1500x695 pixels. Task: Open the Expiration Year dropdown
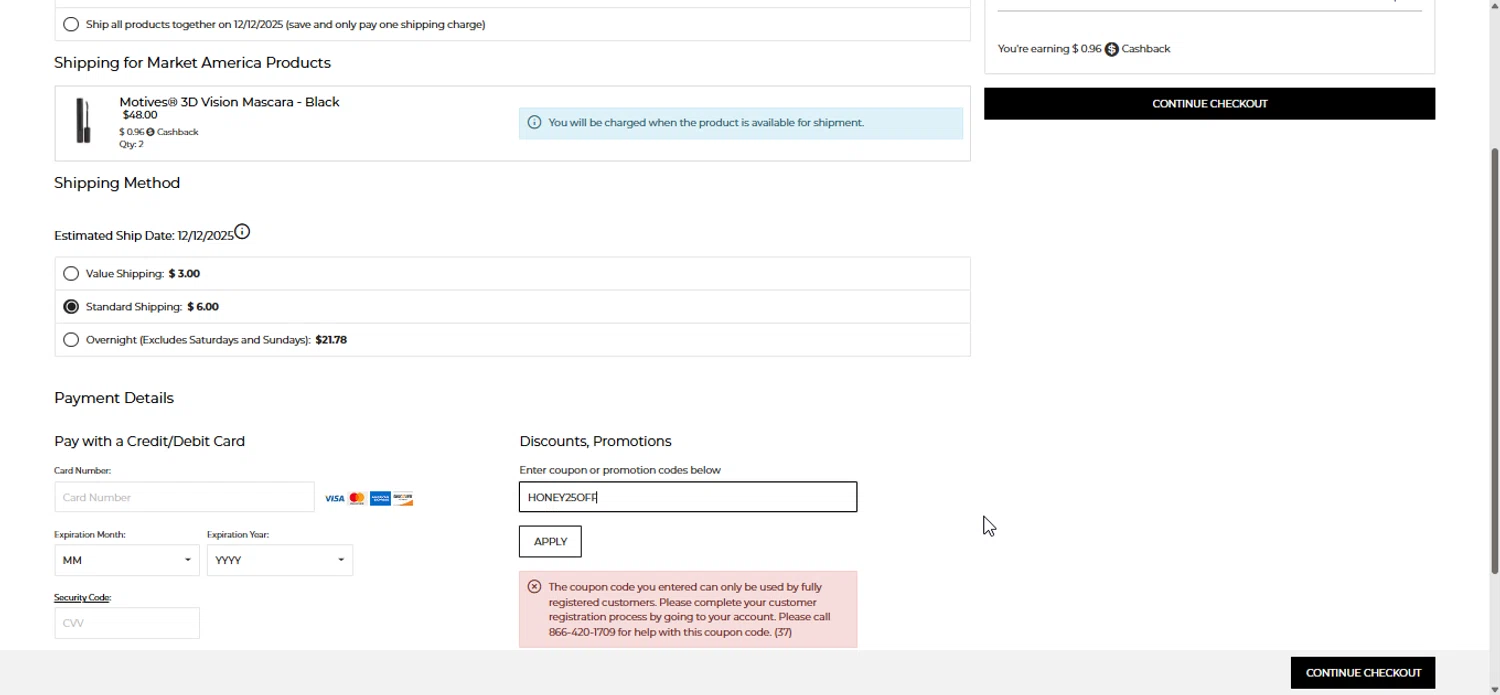point(280,560)
